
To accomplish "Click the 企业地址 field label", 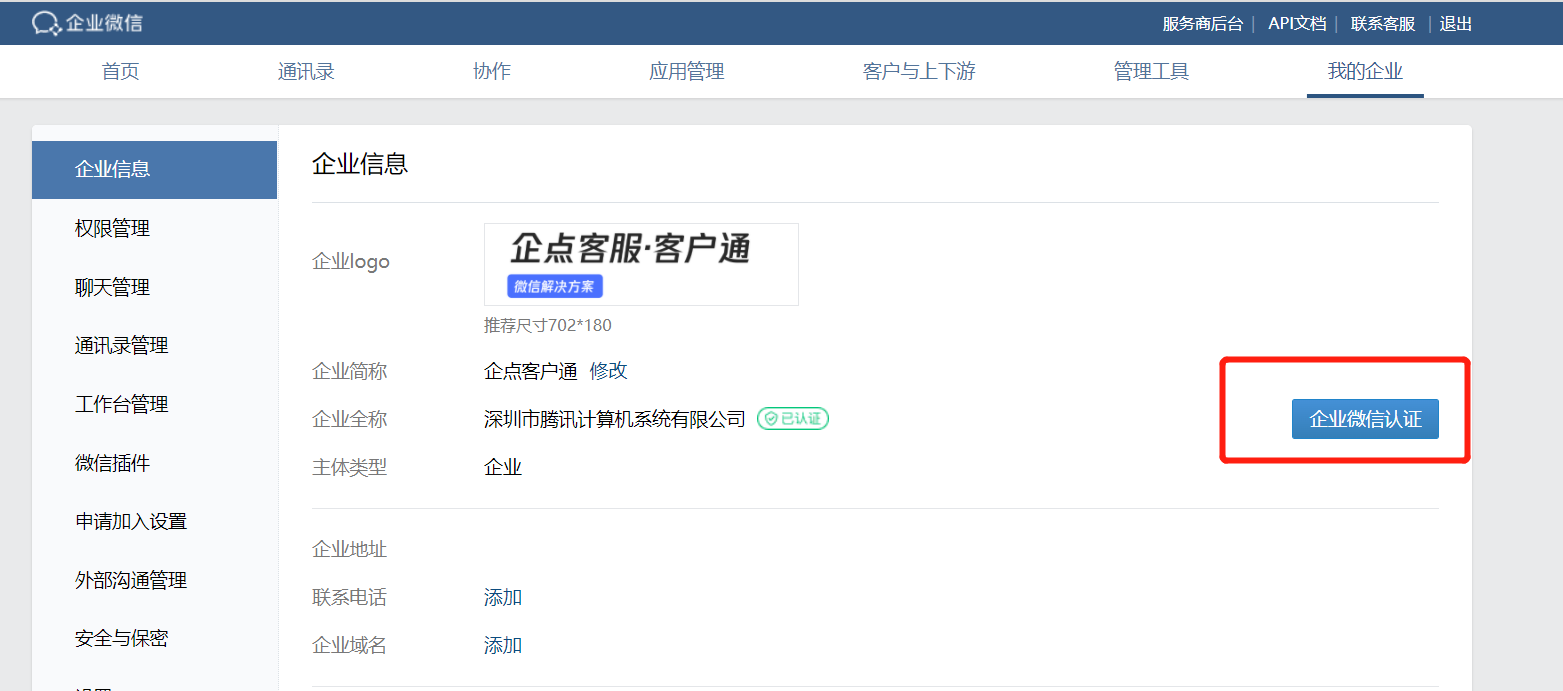I will click(349, 550).
